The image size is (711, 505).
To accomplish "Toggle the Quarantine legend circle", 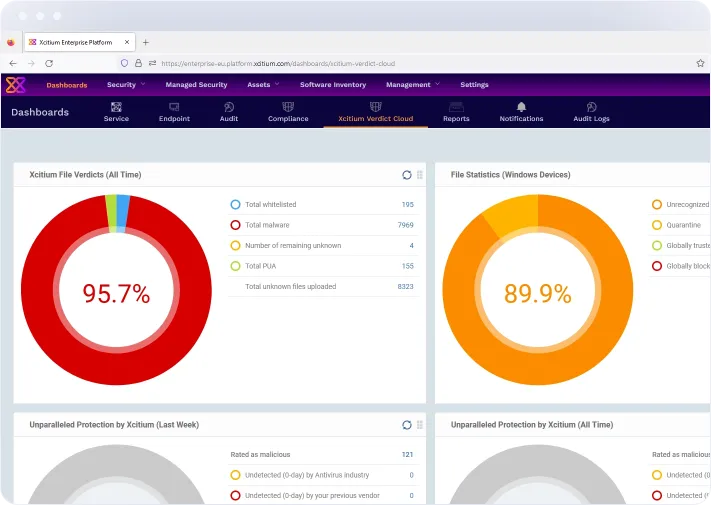I will tap(657, 225).
